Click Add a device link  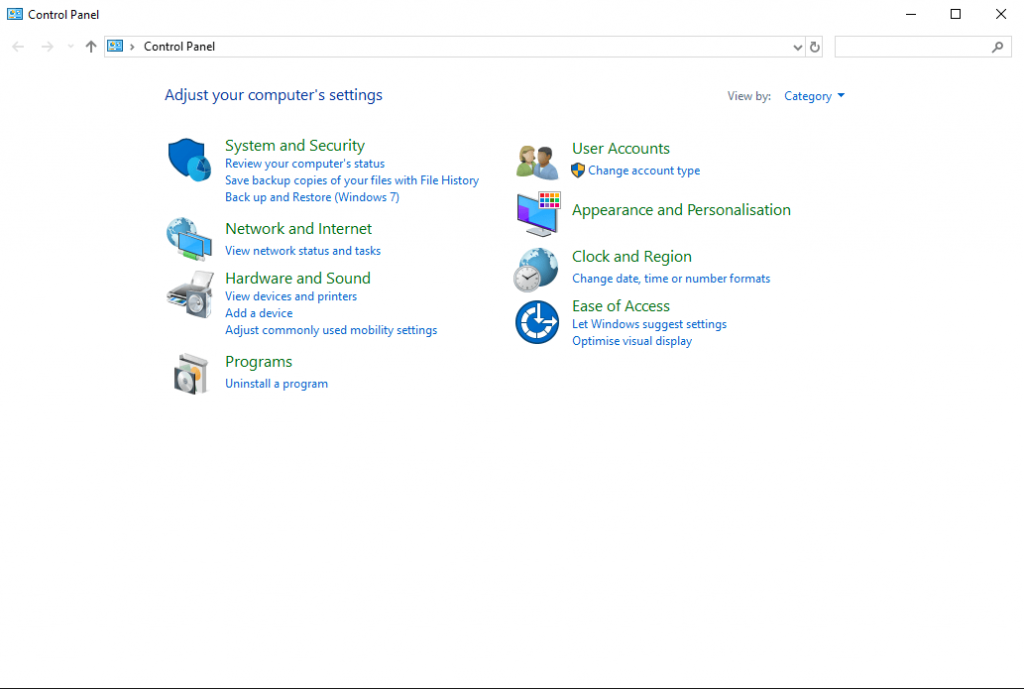point(259,313)
